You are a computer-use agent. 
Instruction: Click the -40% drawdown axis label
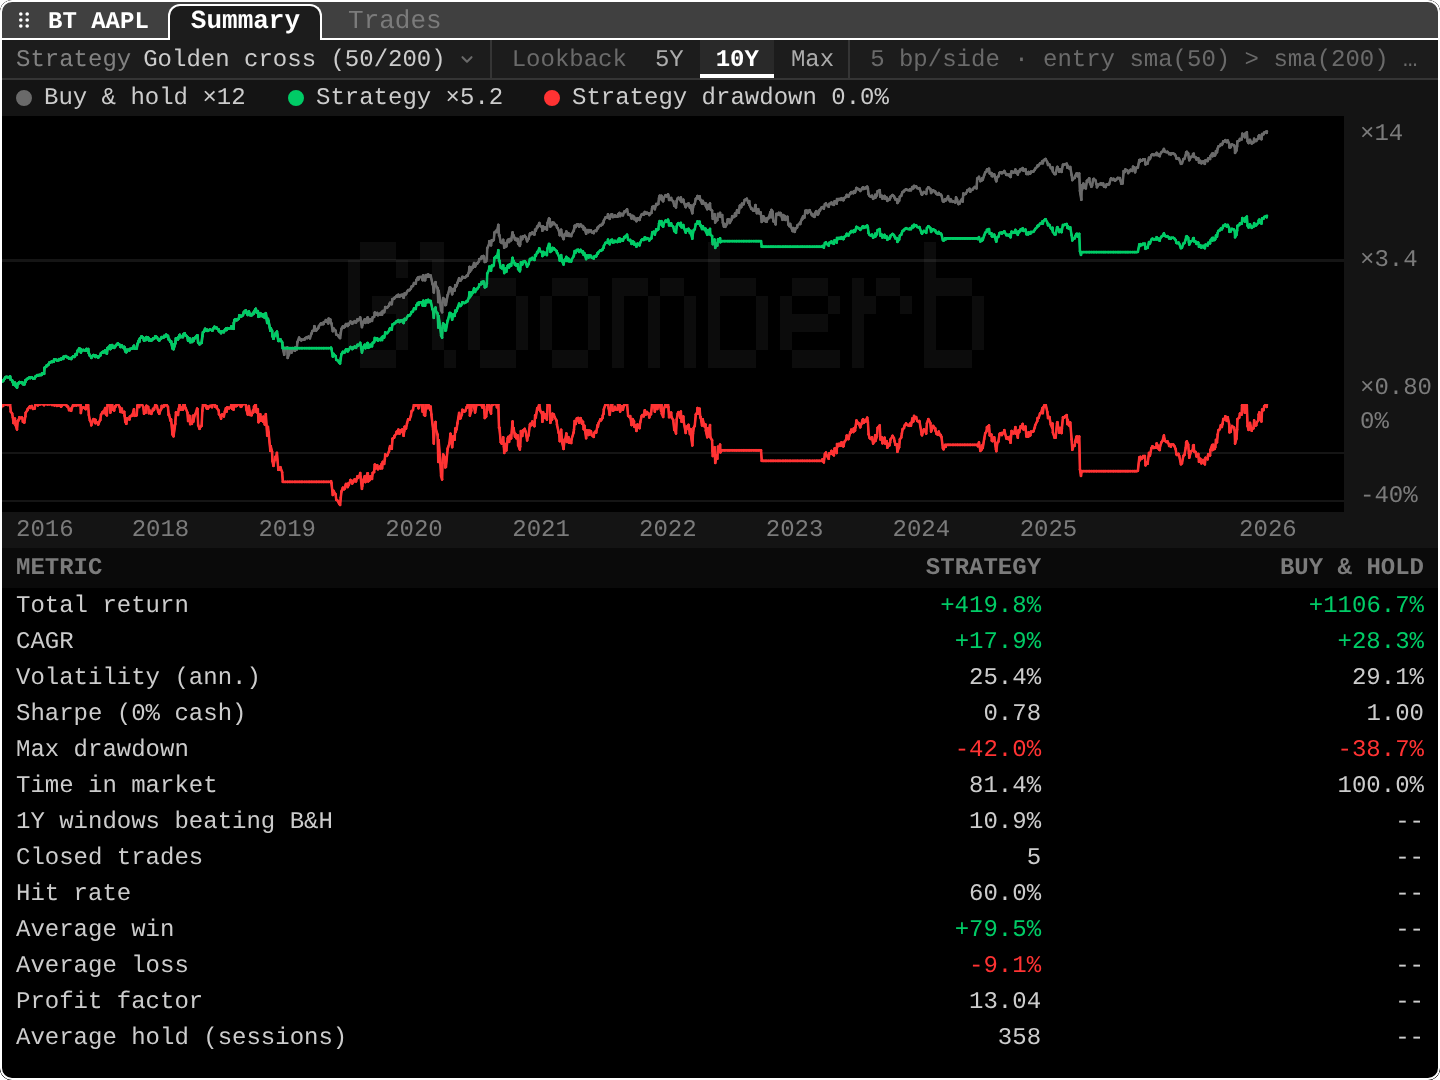(1389, 495)
